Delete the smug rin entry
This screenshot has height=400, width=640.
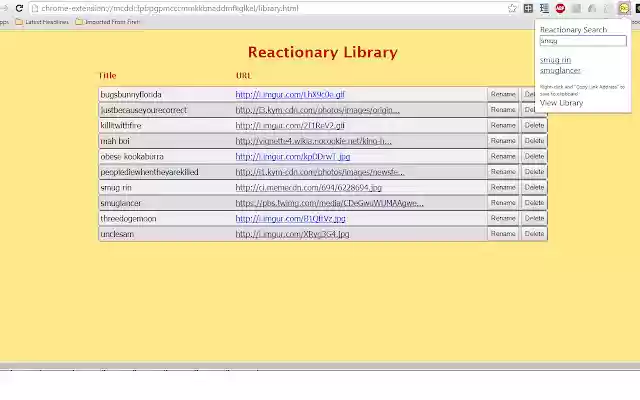[x=534, y=187]
